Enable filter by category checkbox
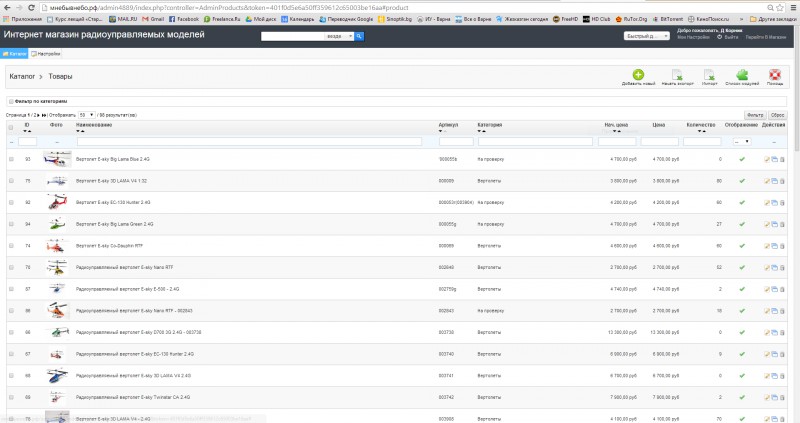 click(x=11, y=102)
